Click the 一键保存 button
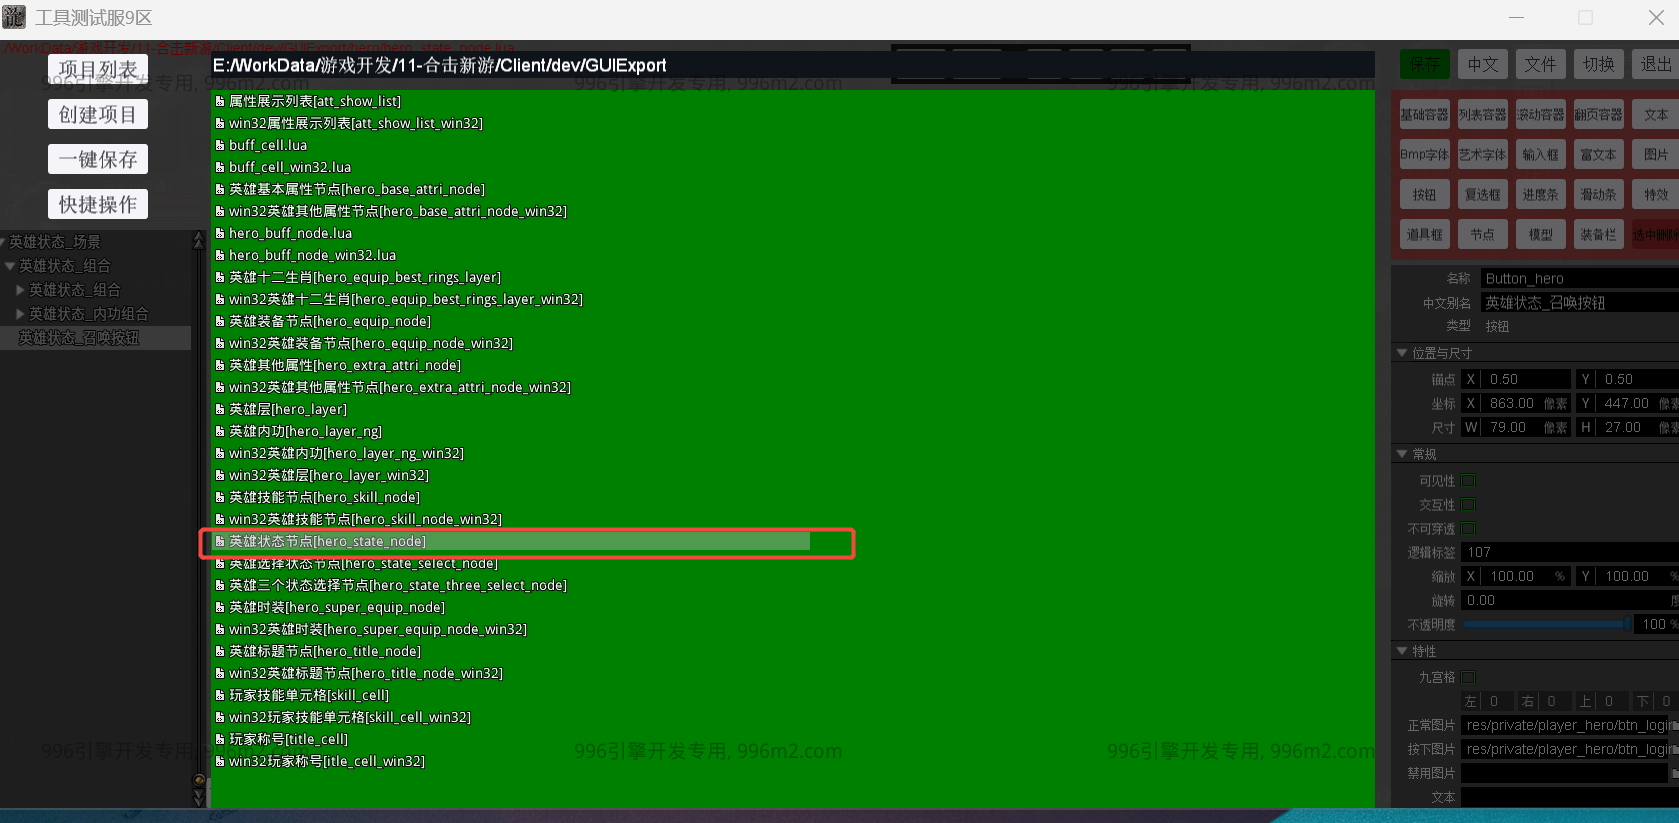Image resolution: width=1679 pixels, height=823 pixels. (98, 159)
